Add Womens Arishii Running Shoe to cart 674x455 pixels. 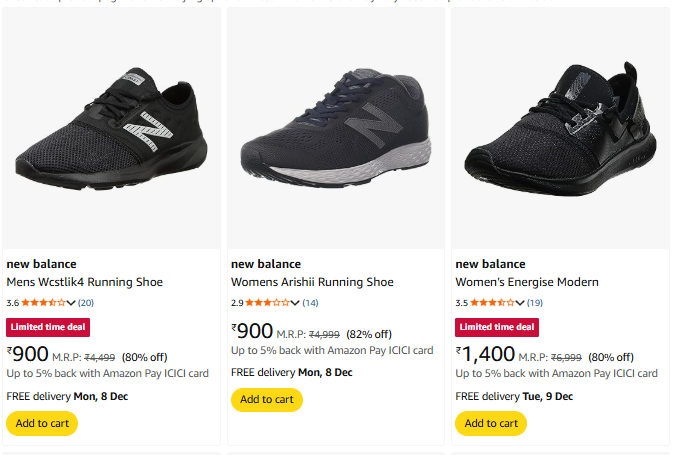point(266,400)
